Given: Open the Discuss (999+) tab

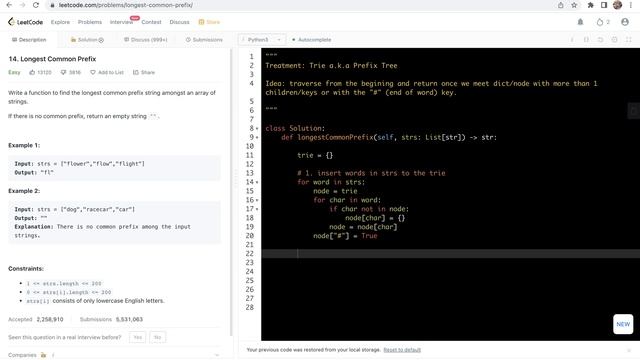Looking at the screenshot, I should pos(146,40).
